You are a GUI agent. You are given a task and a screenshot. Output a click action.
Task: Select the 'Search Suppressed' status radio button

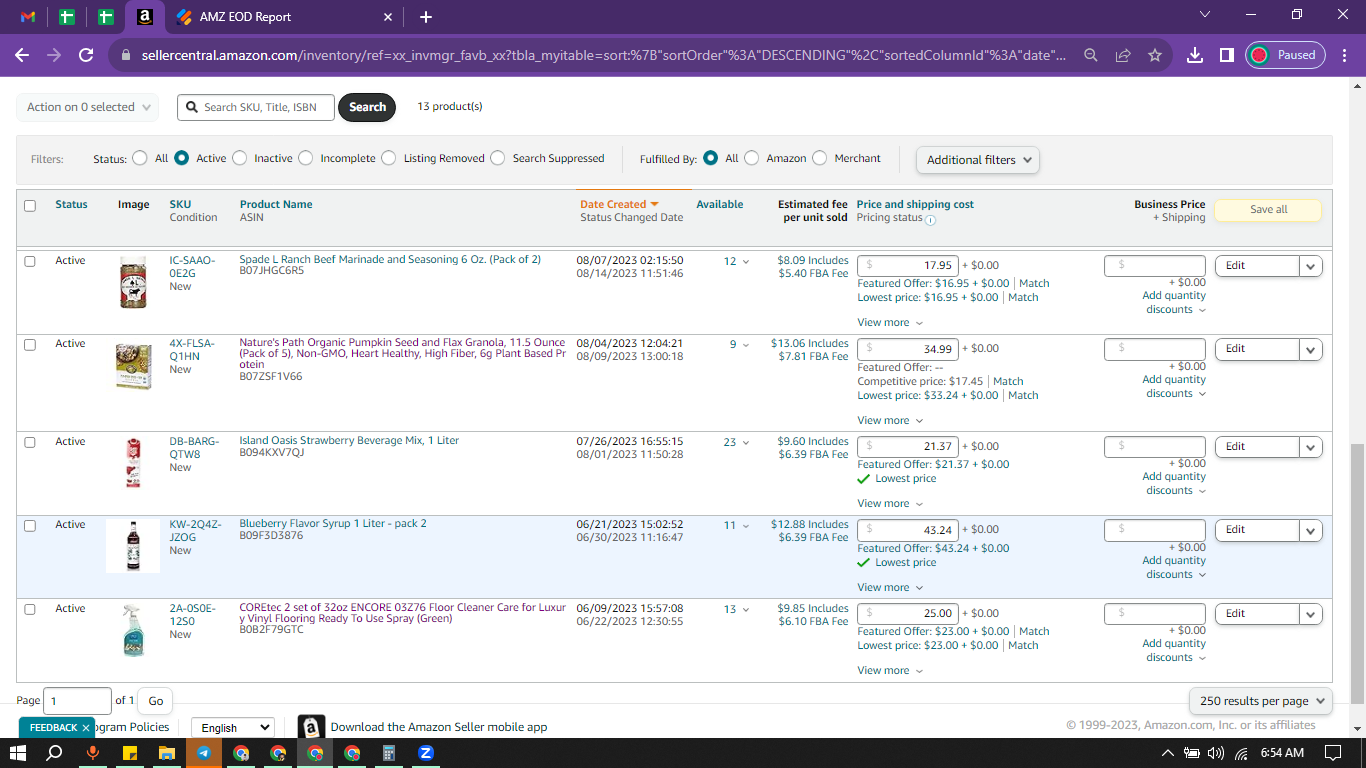(498, 158)
